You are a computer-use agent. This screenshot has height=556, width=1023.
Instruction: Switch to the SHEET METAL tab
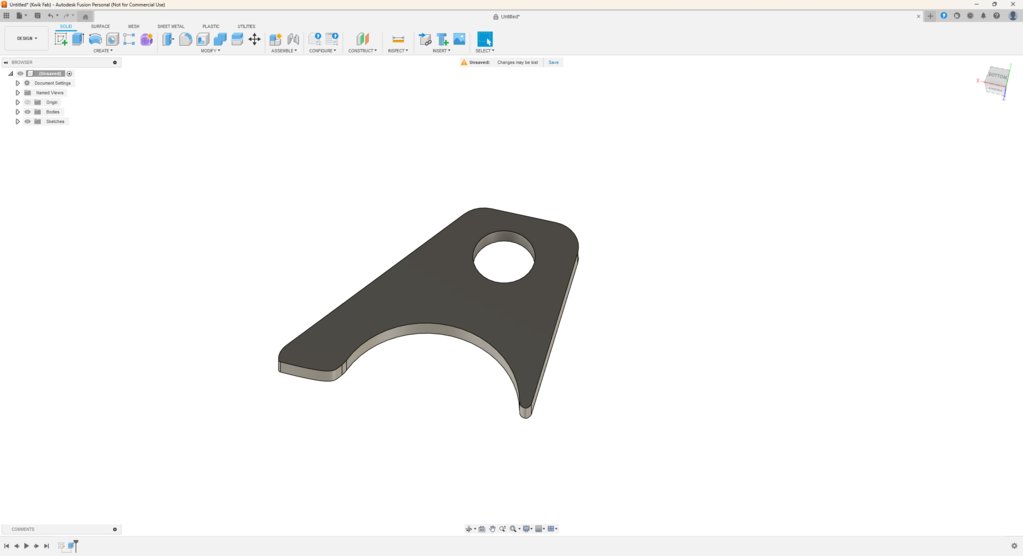point(171,27)
